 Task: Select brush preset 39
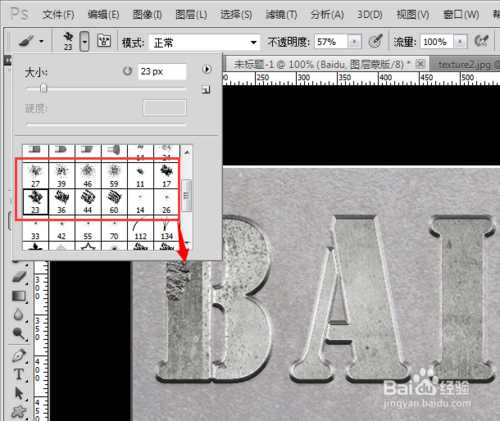point(62,176)
